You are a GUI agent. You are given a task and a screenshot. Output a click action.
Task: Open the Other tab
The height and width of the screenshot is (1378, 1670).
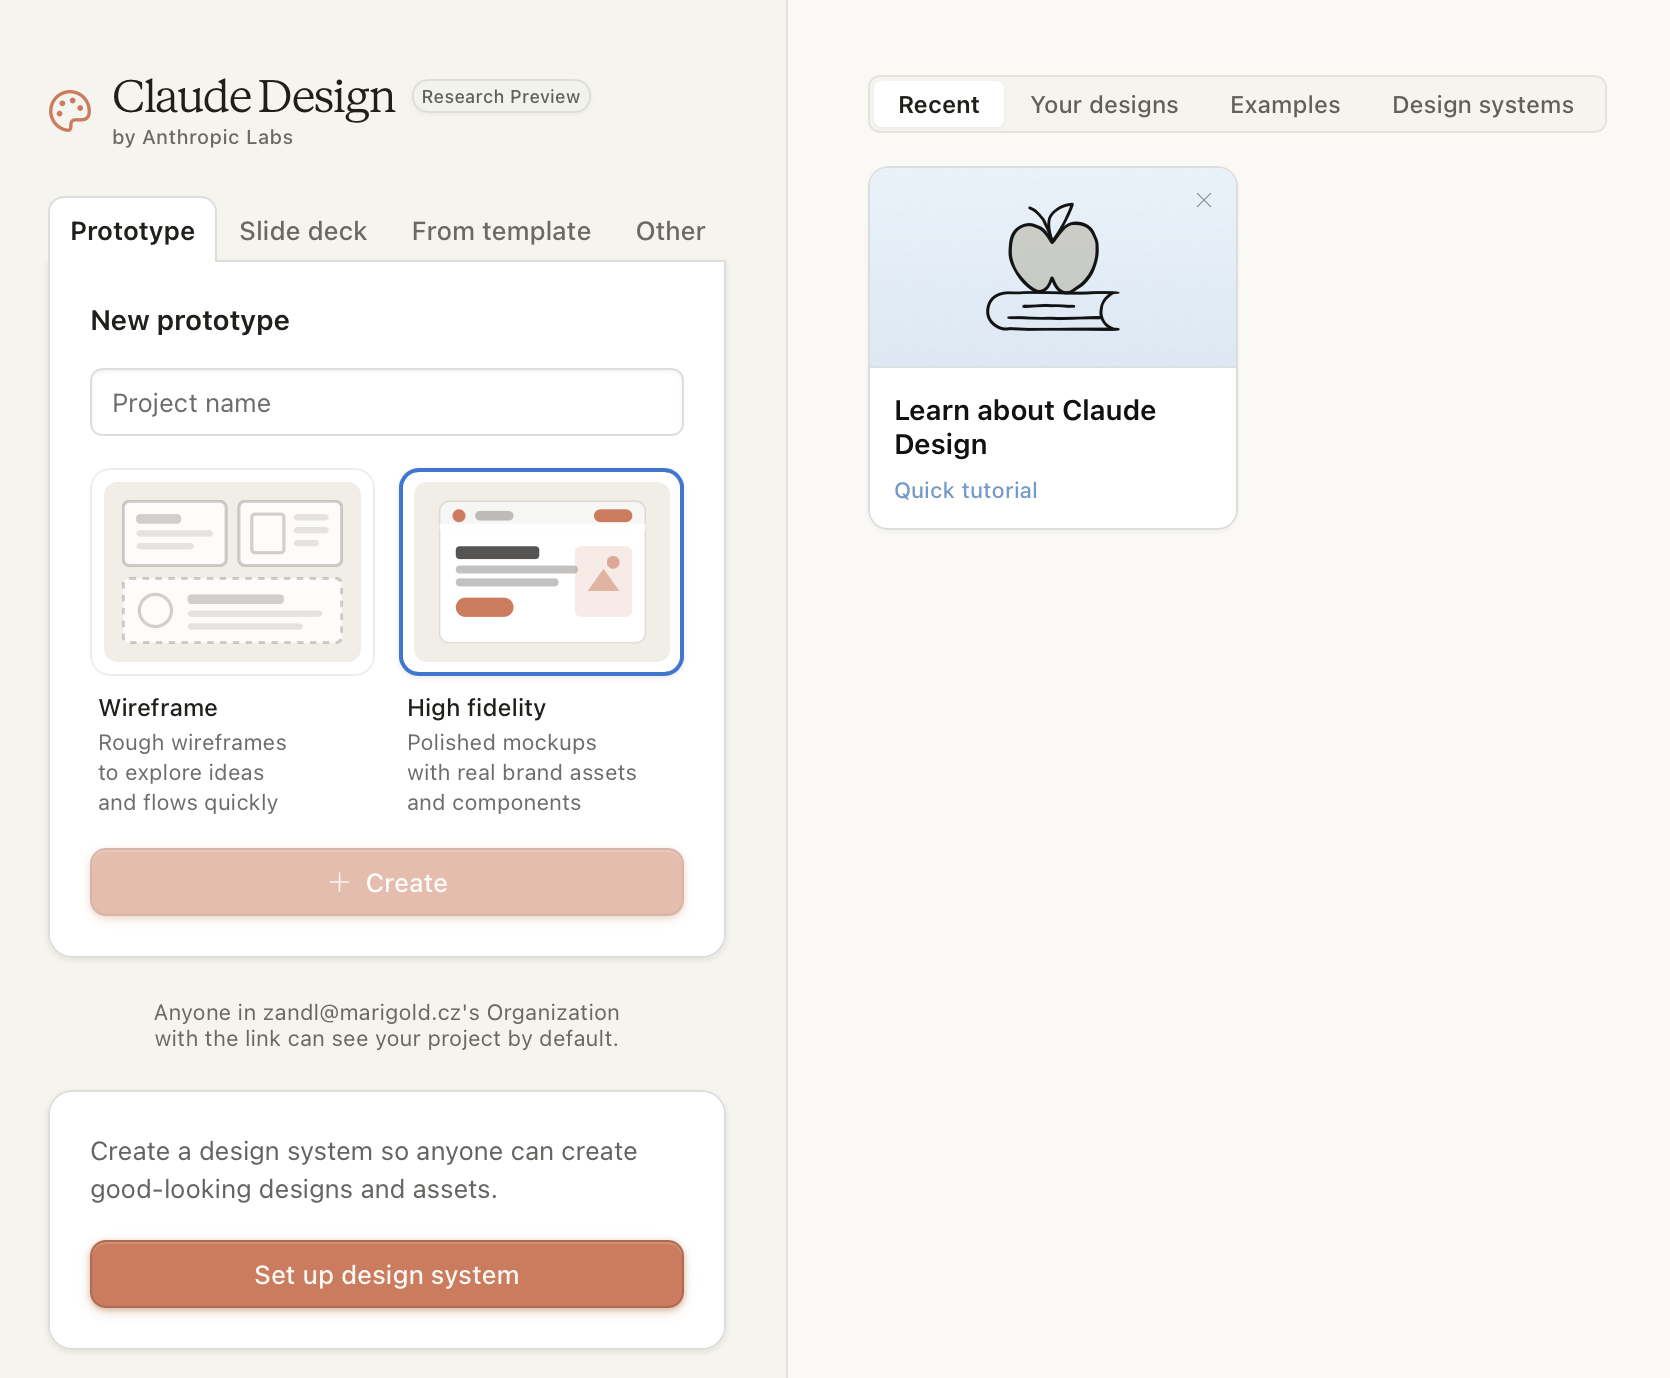670,231
